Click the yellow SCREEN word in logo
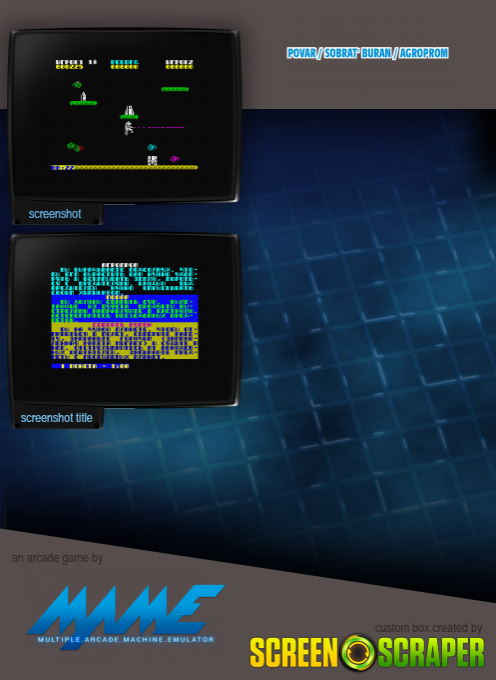The height and width of the screenshot is (680, 496). pyautogui.click(x=294, y=652)
